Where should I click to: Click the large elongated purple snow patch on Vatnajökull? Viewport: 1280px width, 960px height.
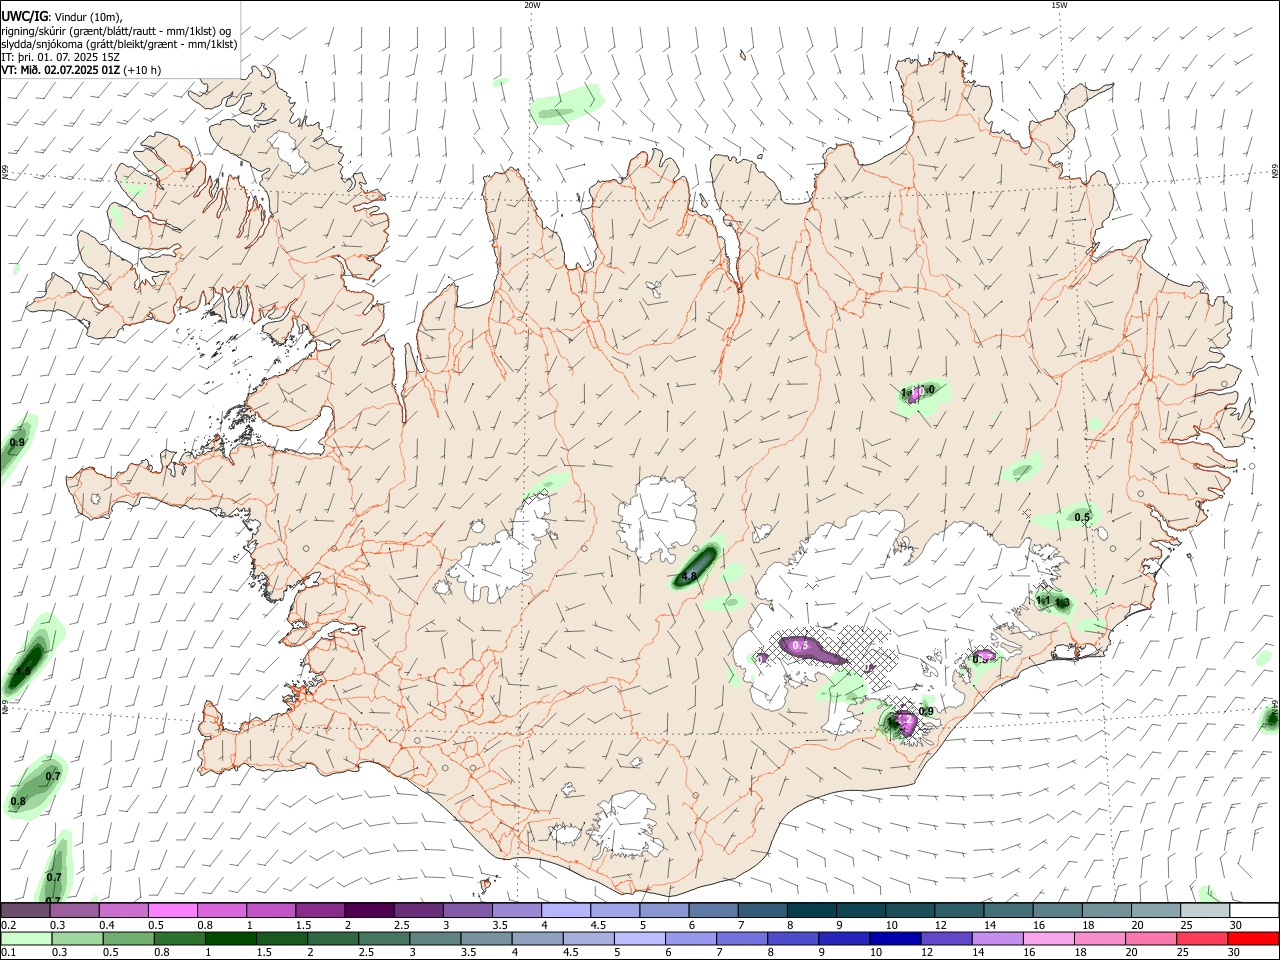812,650
